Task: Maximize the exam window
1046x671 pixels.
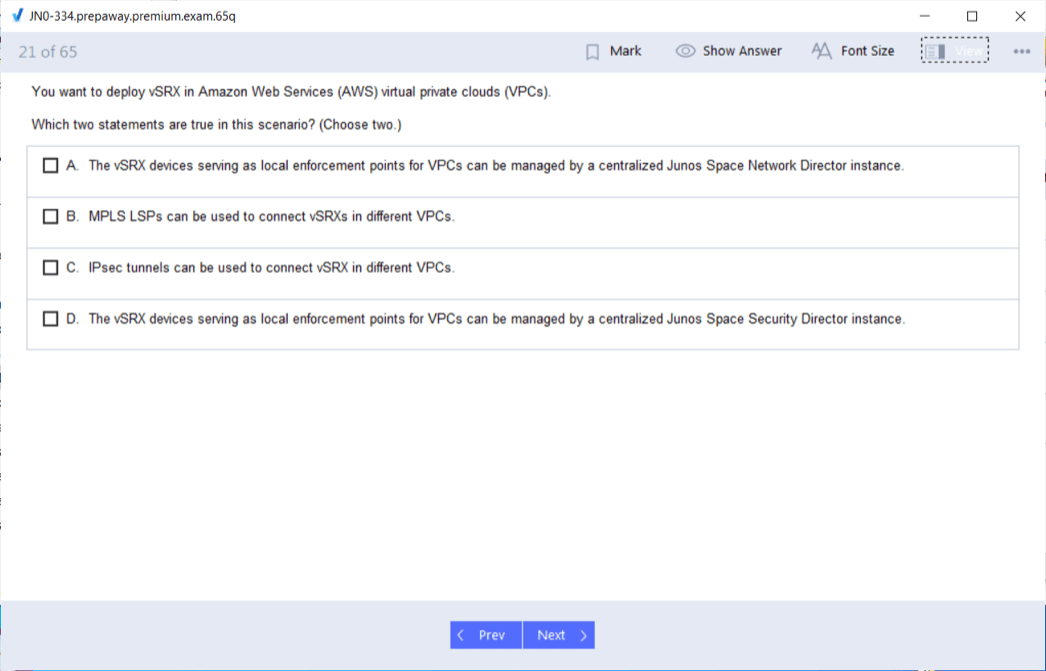Action: click(x=972, y=16)
